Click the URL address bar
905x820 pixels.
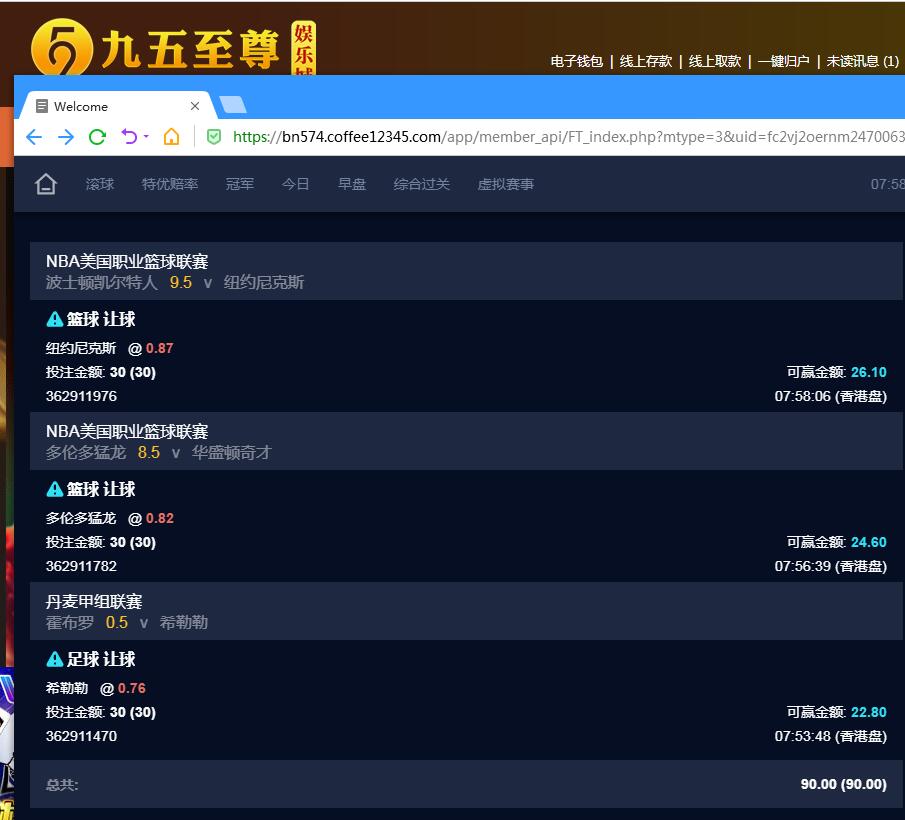[x=567, y=137]
